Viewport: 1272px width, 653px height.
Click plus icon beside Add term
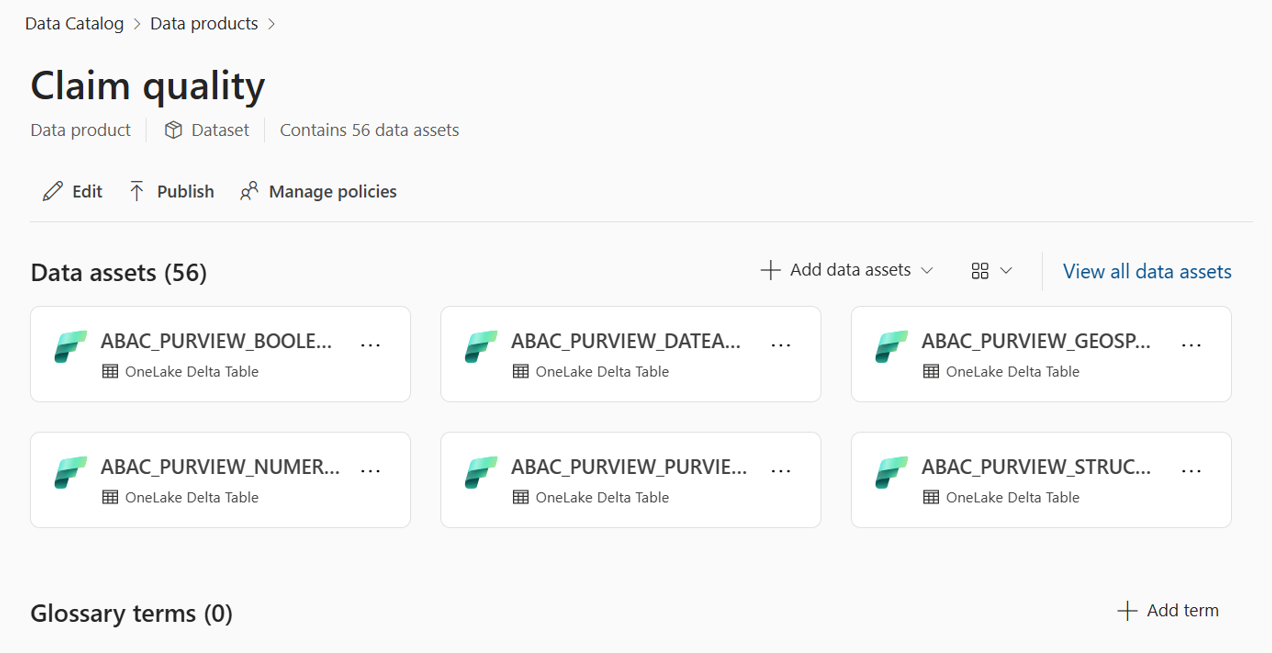click(x=1127, y=611)
